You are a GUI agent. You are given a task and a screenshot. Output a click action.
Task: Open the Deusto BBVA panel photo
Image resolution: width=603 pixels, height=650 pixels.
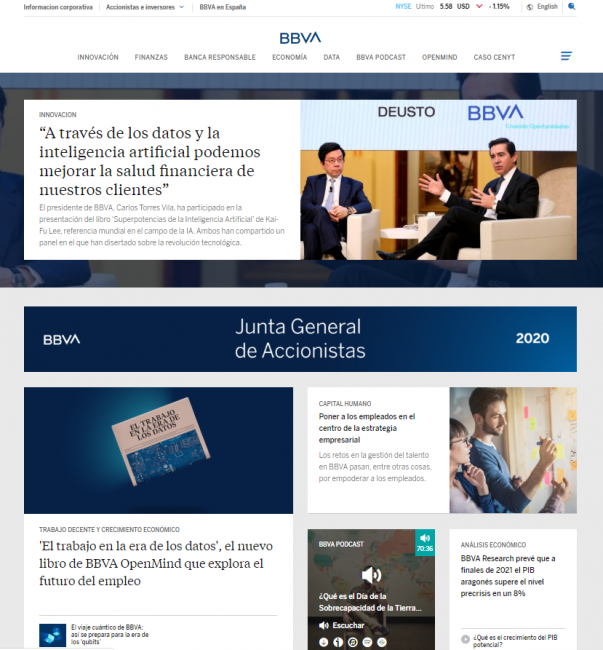pos(438,180)
